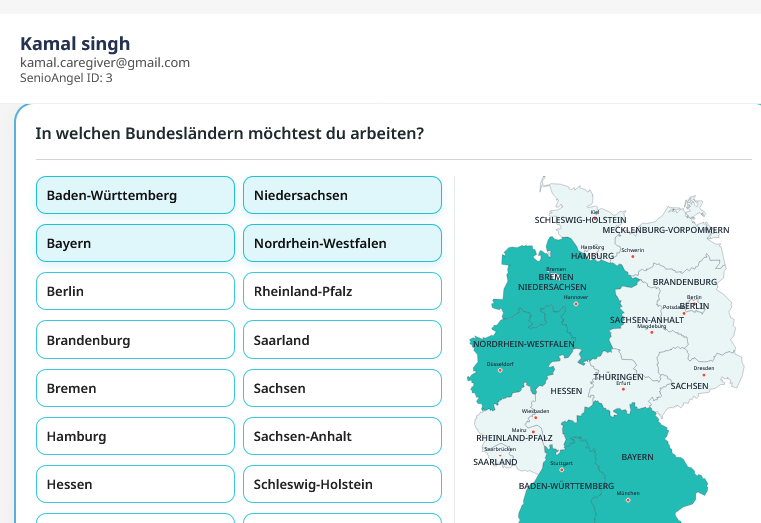Deselect the Bayern state button
The width and height of the screenshot is (761, 523).
[x=135, y=243]
